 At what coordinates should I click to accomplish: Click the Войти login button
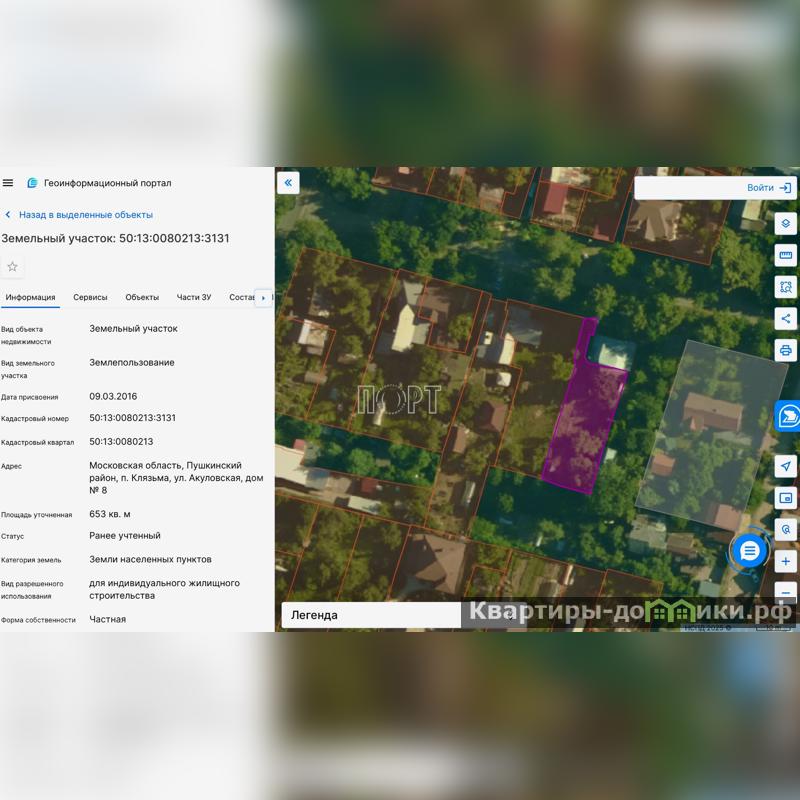(769, 187)
